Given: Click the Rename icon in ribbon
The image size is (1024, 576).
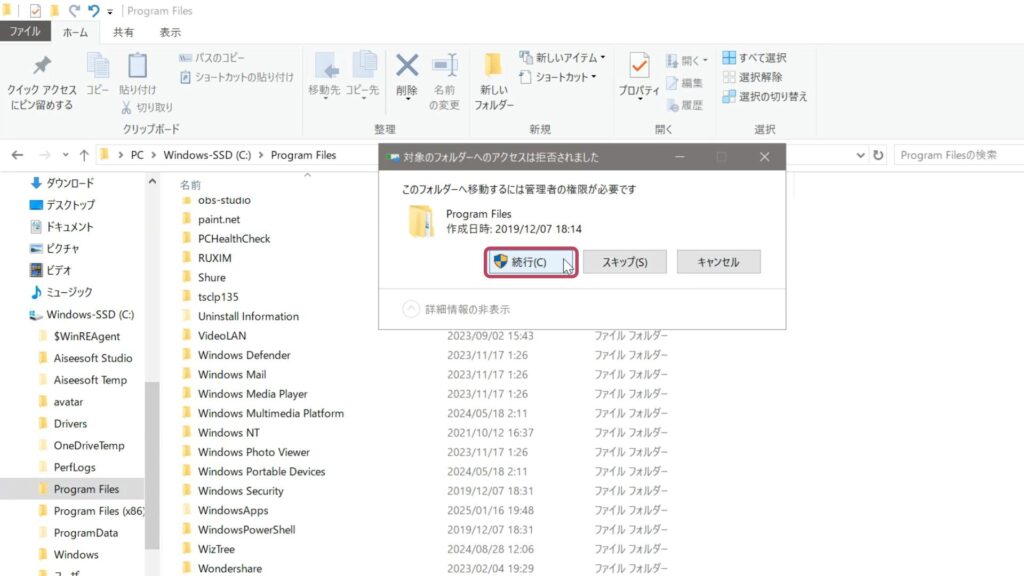Looking at the screenshot, I should pos(445,66).
